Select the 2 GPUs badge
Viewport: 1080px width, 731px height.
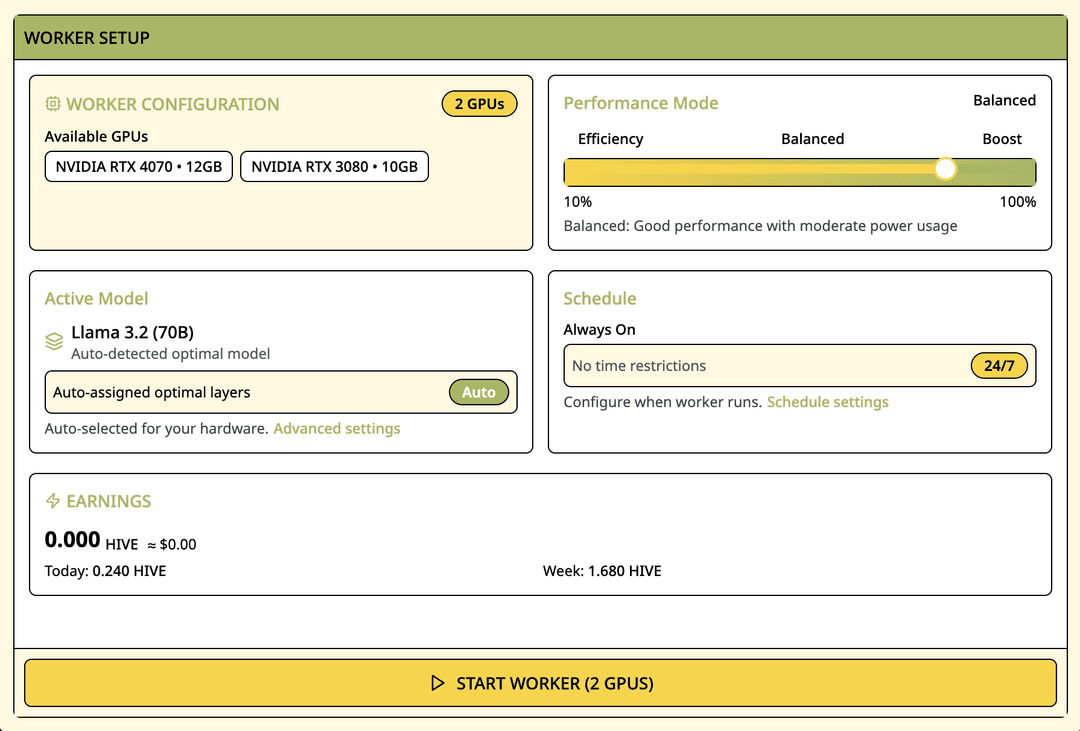click(x=479, y=103)
